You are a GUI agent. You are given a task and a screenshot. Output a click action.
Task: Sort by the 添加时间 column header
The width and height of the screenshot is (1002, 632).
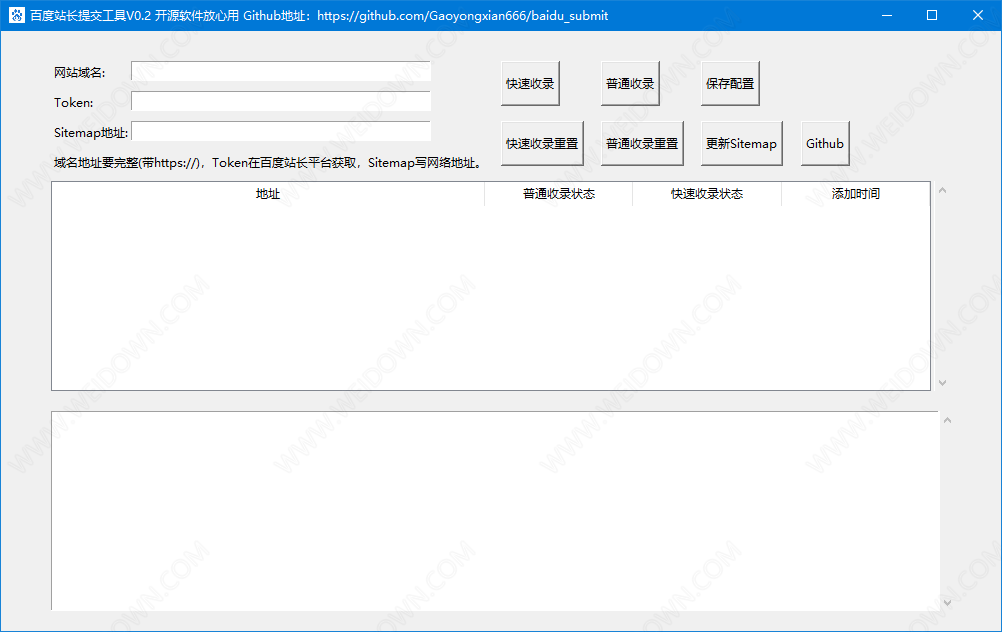(x=856, y=194)
